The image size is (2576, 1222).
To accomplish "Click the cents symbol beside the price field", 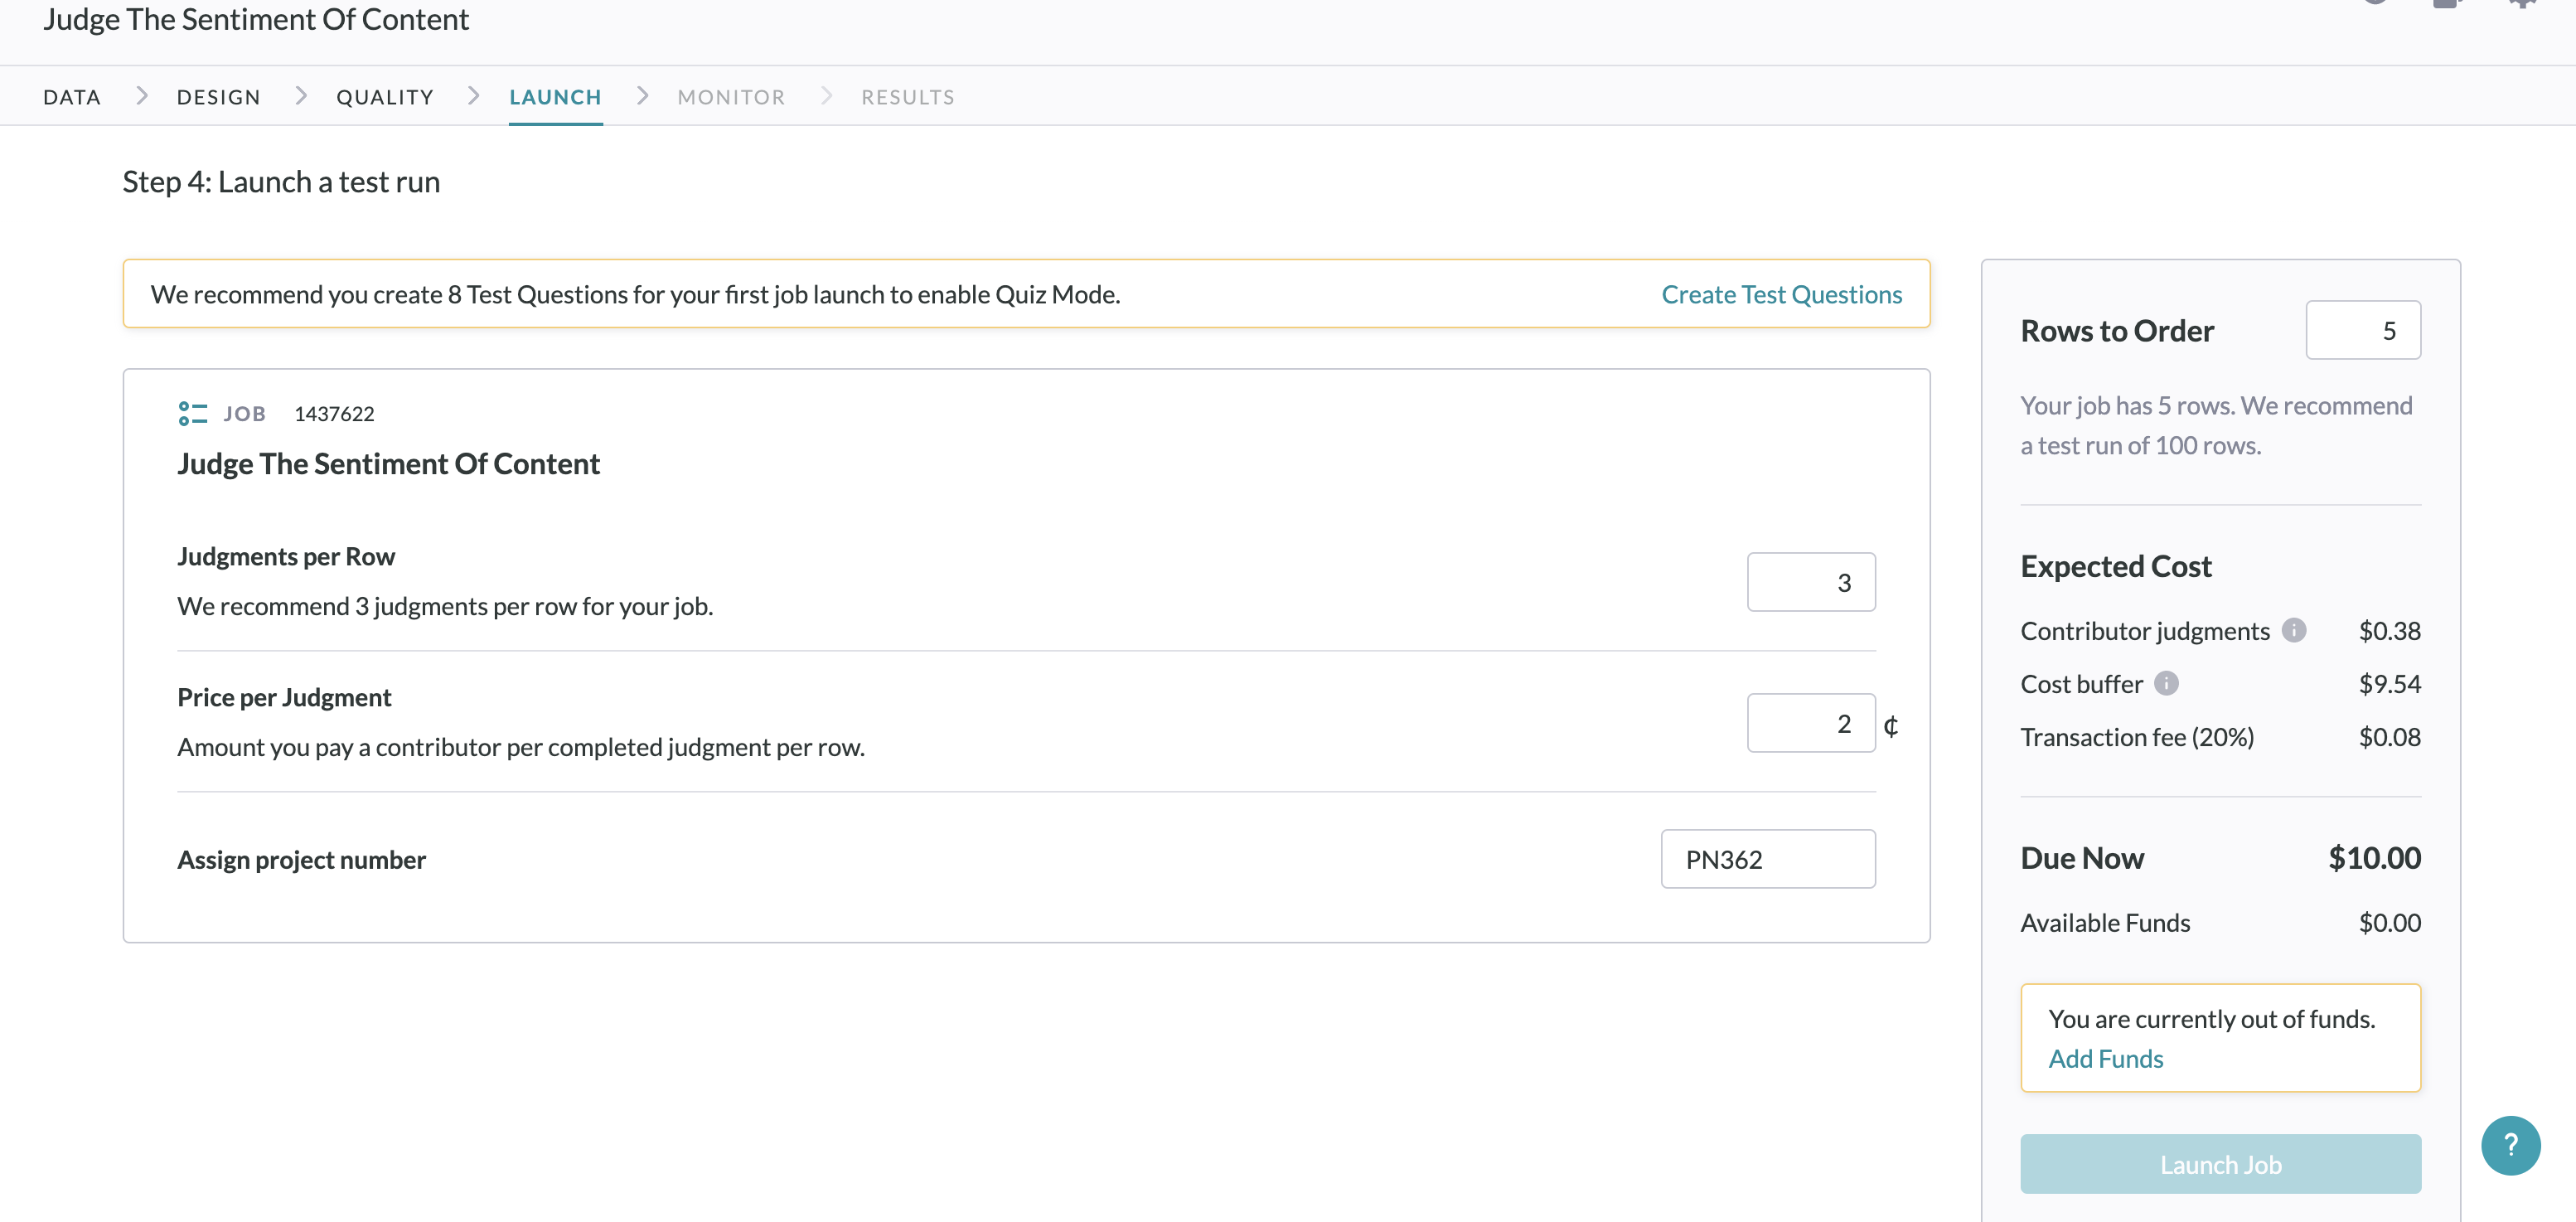I will click(1890, 725).
